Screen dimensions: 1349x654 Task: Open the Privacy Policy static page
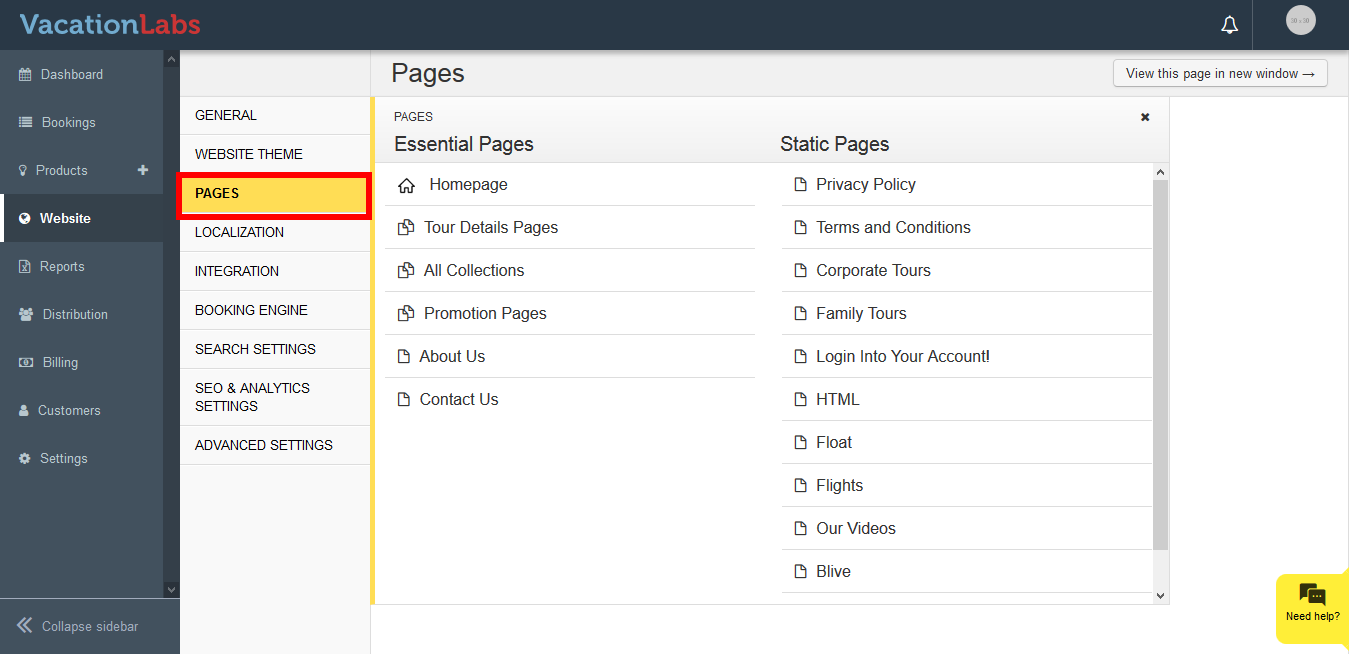(865, 185)
